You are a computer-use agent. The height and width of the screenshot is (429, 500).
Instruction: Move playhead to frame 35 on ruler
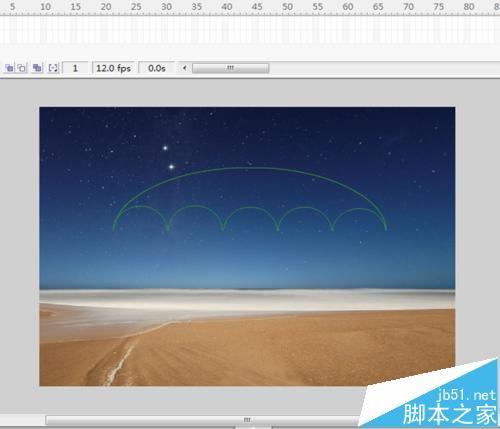point(197,7)
